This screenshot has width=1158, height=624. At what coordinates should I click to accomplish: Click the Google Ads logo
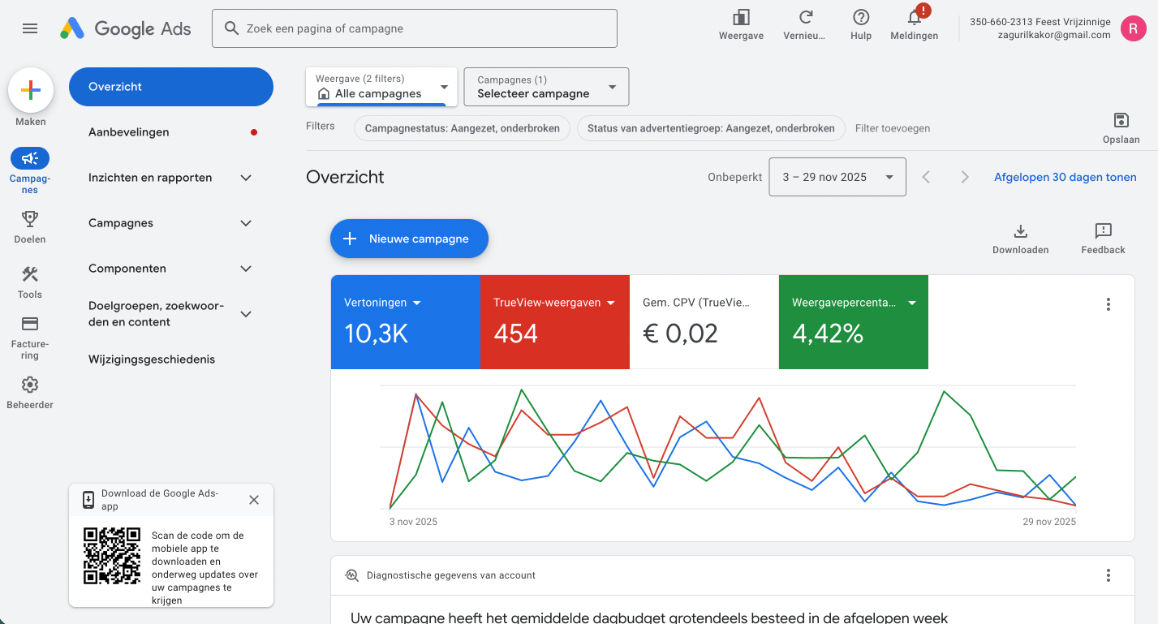(x=125, y=29)
